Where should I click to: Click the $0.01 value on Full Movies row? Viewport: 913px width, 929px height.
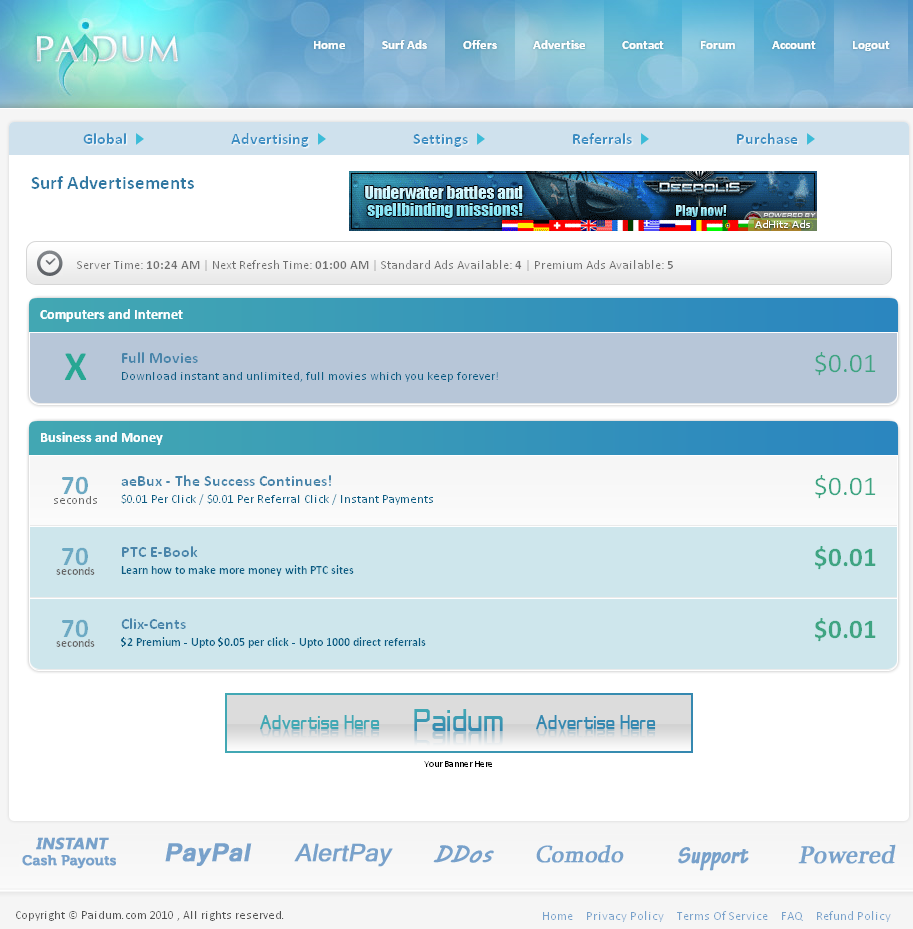[845, 364]
